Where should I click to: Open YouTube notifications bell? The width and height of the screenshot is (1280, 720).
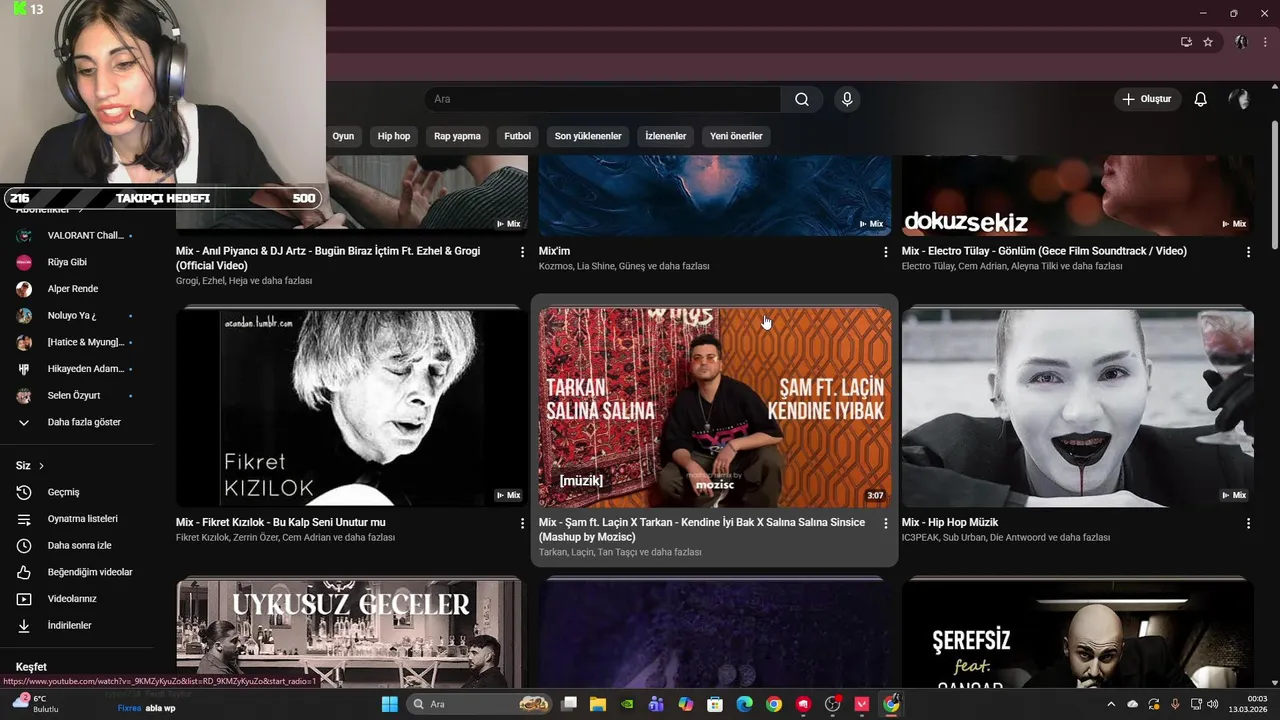pyautogui.click(x=1200, y=99)
